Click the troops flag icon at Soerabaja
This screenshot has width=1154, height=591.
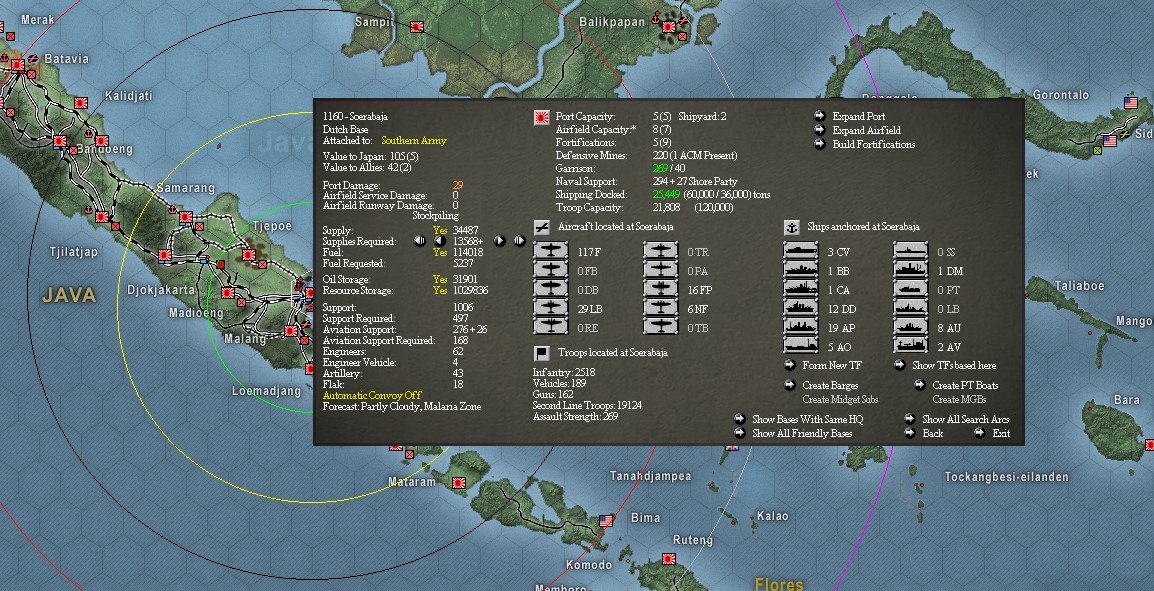click(x=542, y=353)
